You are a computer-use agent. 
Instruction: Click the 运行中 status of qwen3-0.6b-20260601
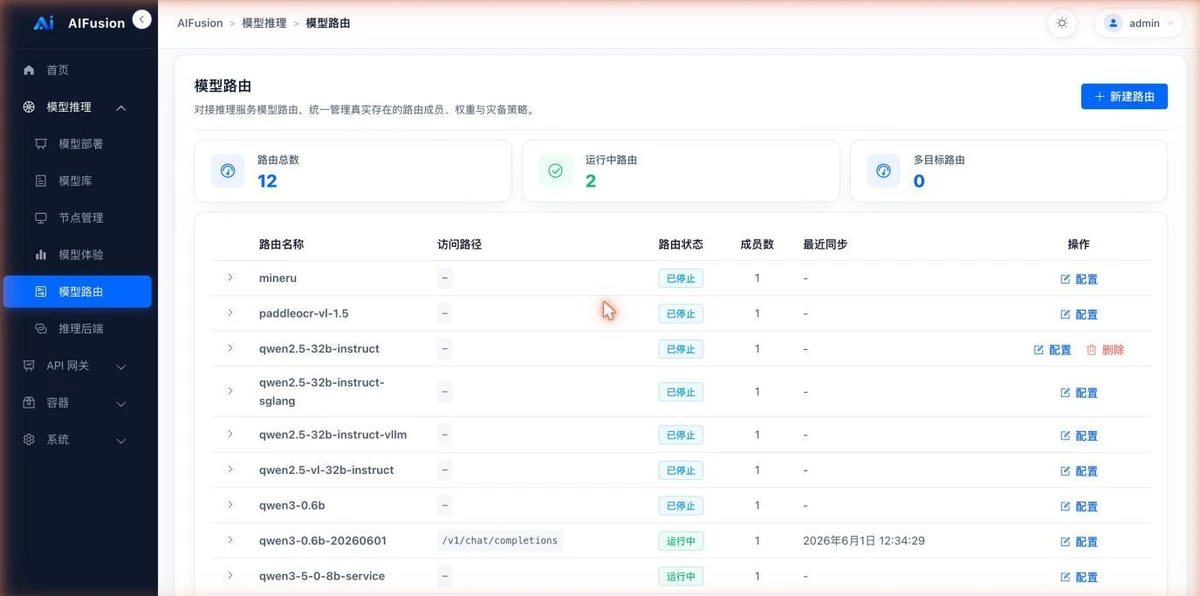(x=681, y=541)
